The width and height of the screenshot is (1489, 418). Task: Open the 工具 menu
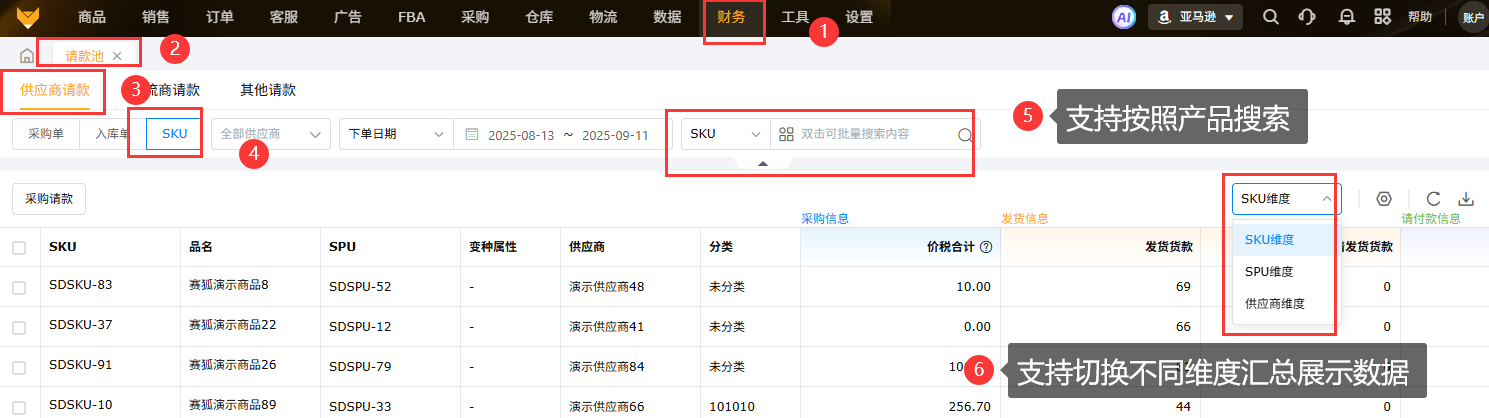click(x=795, y=17)
